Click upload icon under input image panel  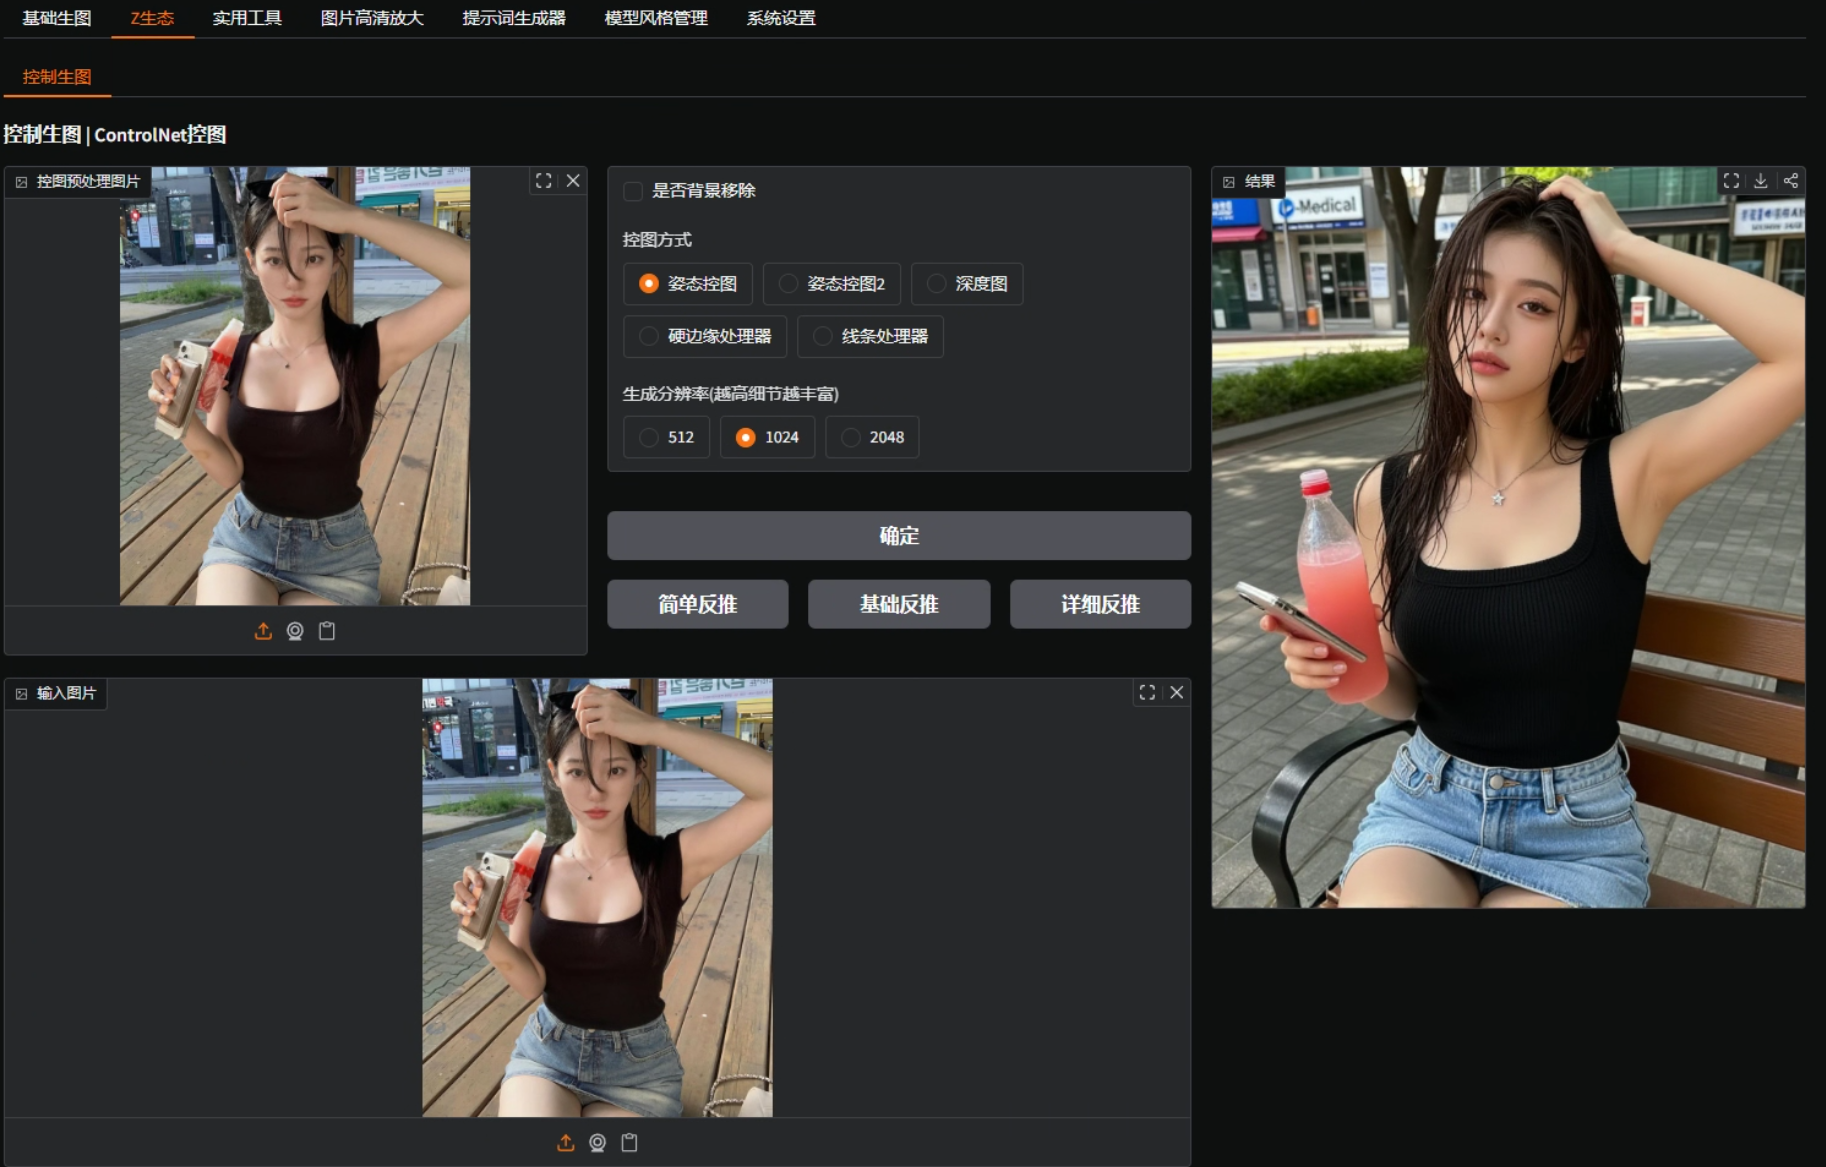click(x=566, y=1143)
